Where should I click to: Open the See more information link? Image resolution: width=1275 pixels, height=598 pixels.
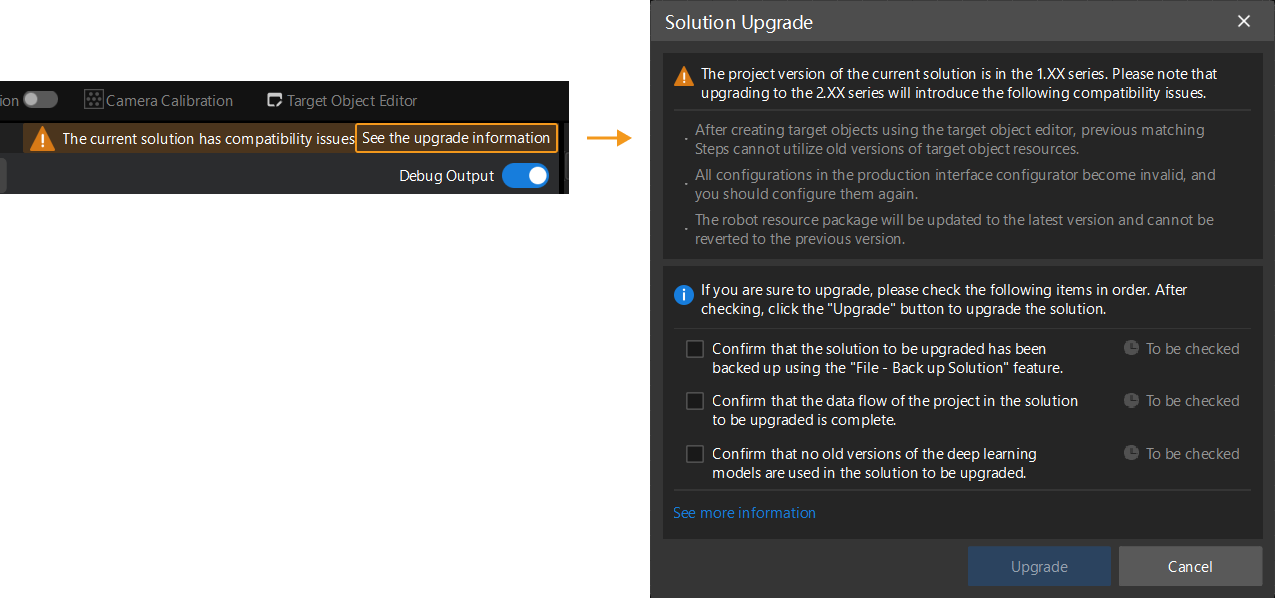point(744,512)
